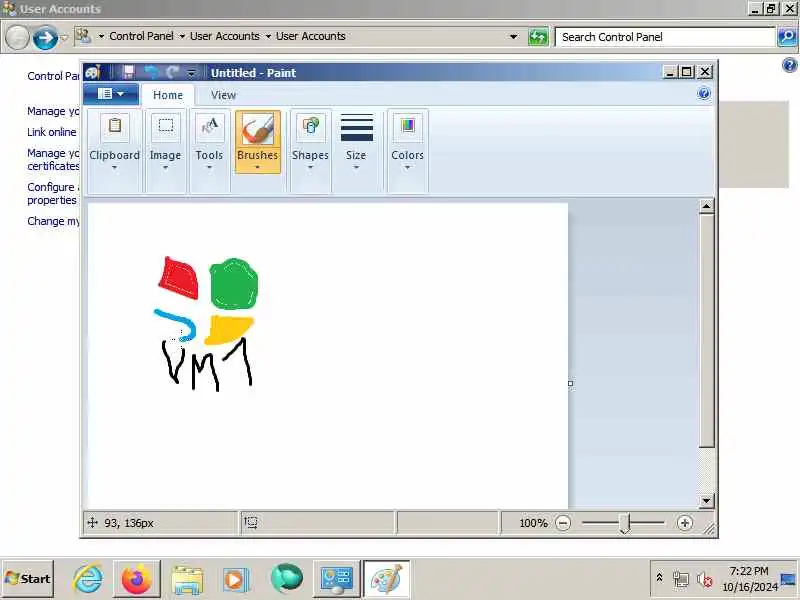Click the green Refresh button in address bar
This screenshot has width=800, height=600.
tap(538, 37)
